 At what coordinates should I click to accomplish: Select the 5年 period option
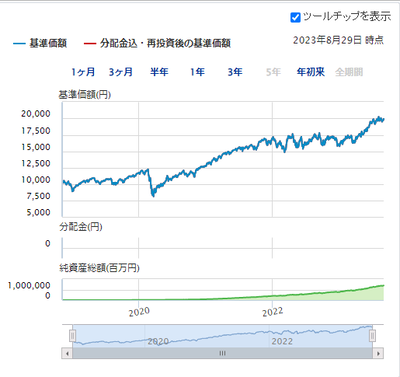coord(273,72)
